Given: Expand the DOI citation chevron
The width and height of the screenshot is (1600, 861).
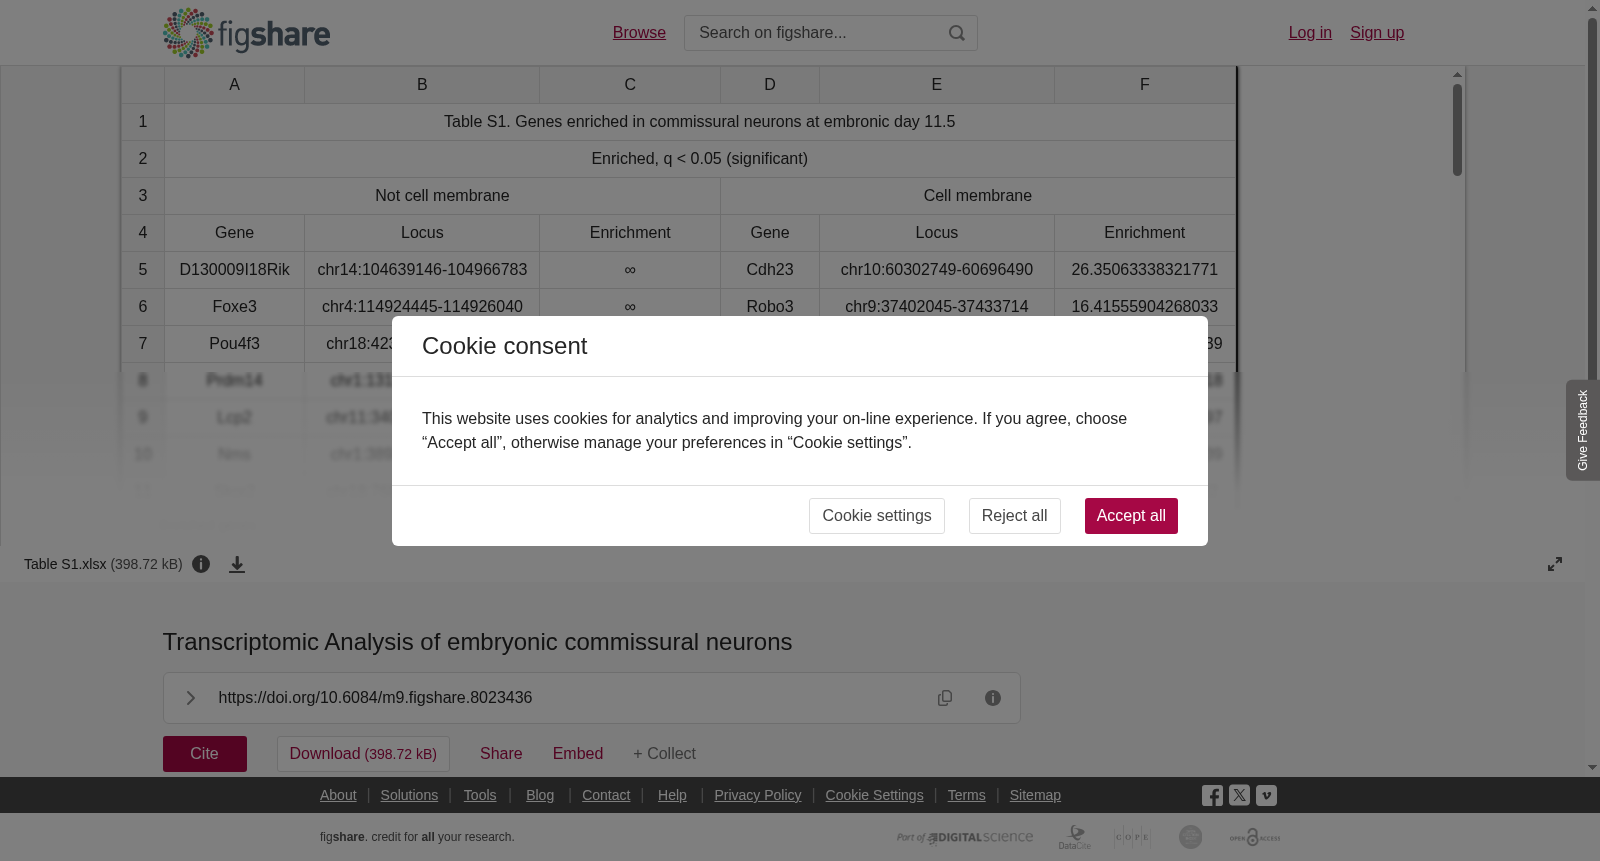Looking at the screenshot, I should 190,698.
